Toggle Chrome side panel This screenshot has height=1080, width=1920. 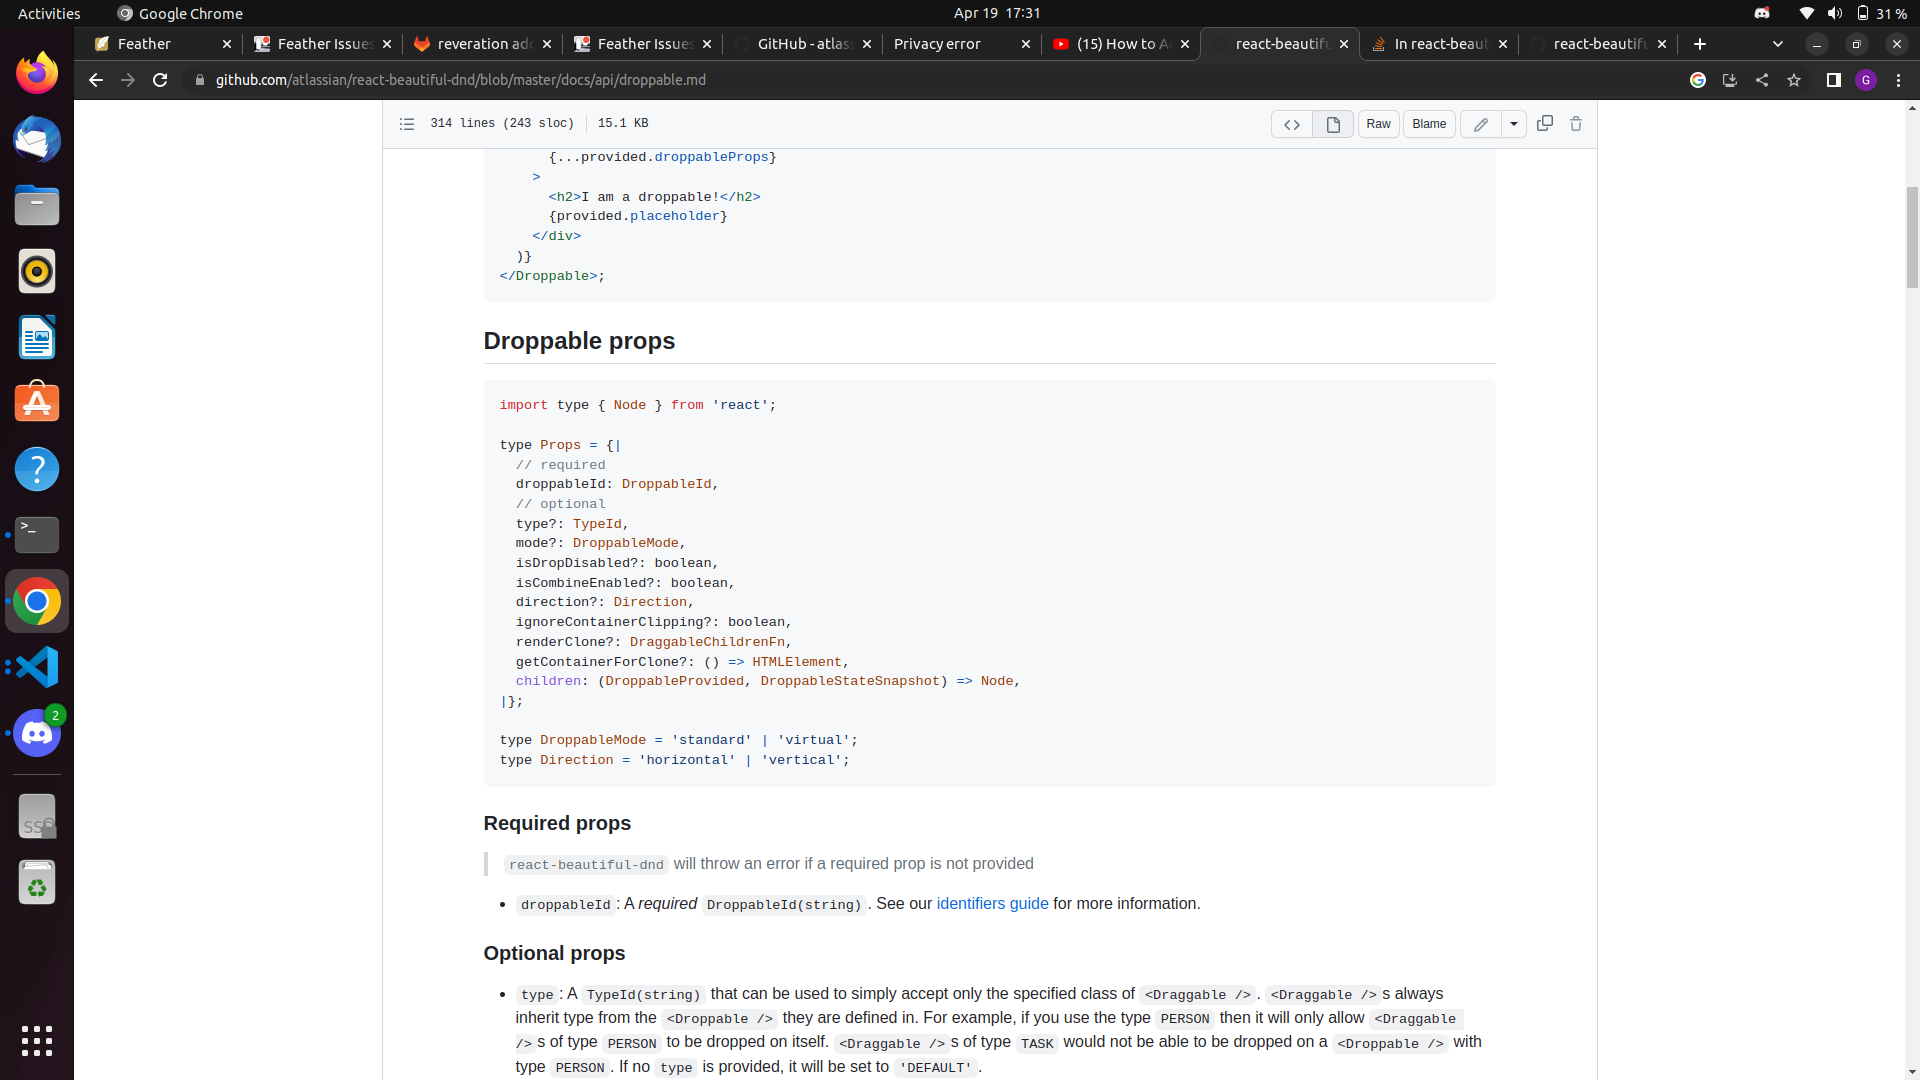click(1833, 80)
